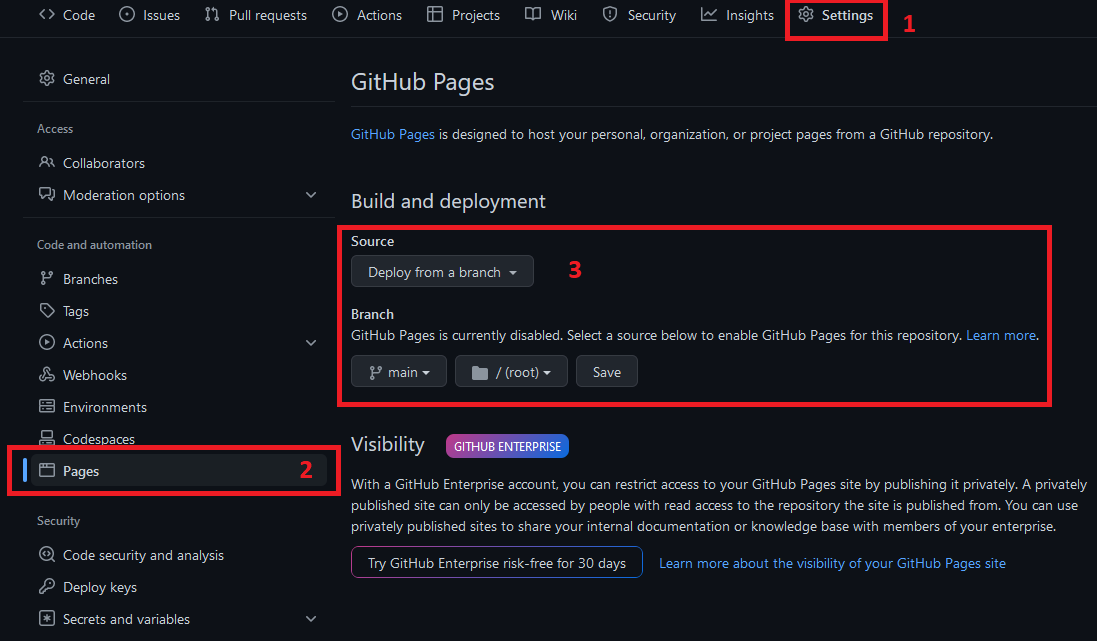Click the Collaborators people icon

47,162
